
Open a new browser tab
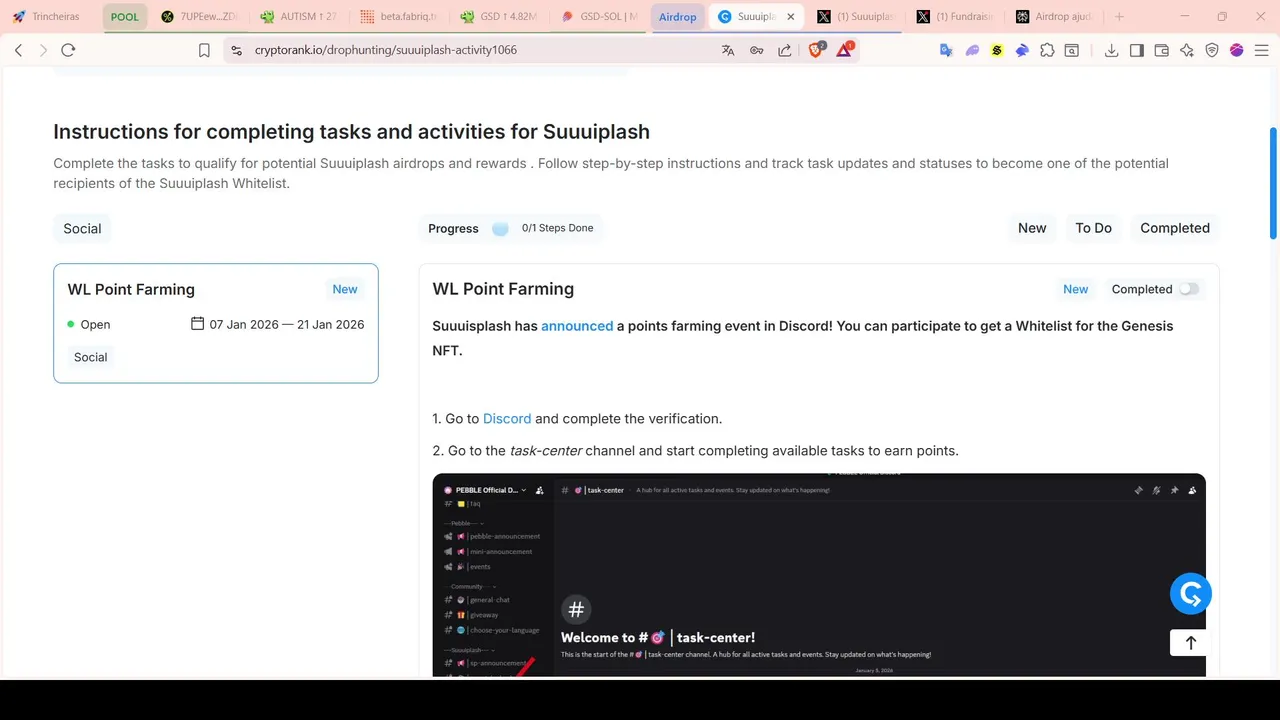(x=1119, y=17)
